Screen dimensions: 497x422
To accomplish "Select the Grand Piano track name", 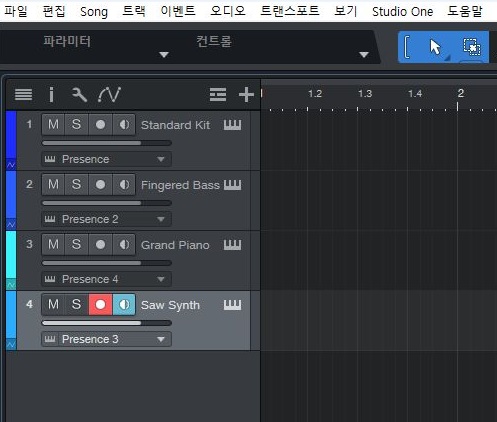I will tap(175, 245).
